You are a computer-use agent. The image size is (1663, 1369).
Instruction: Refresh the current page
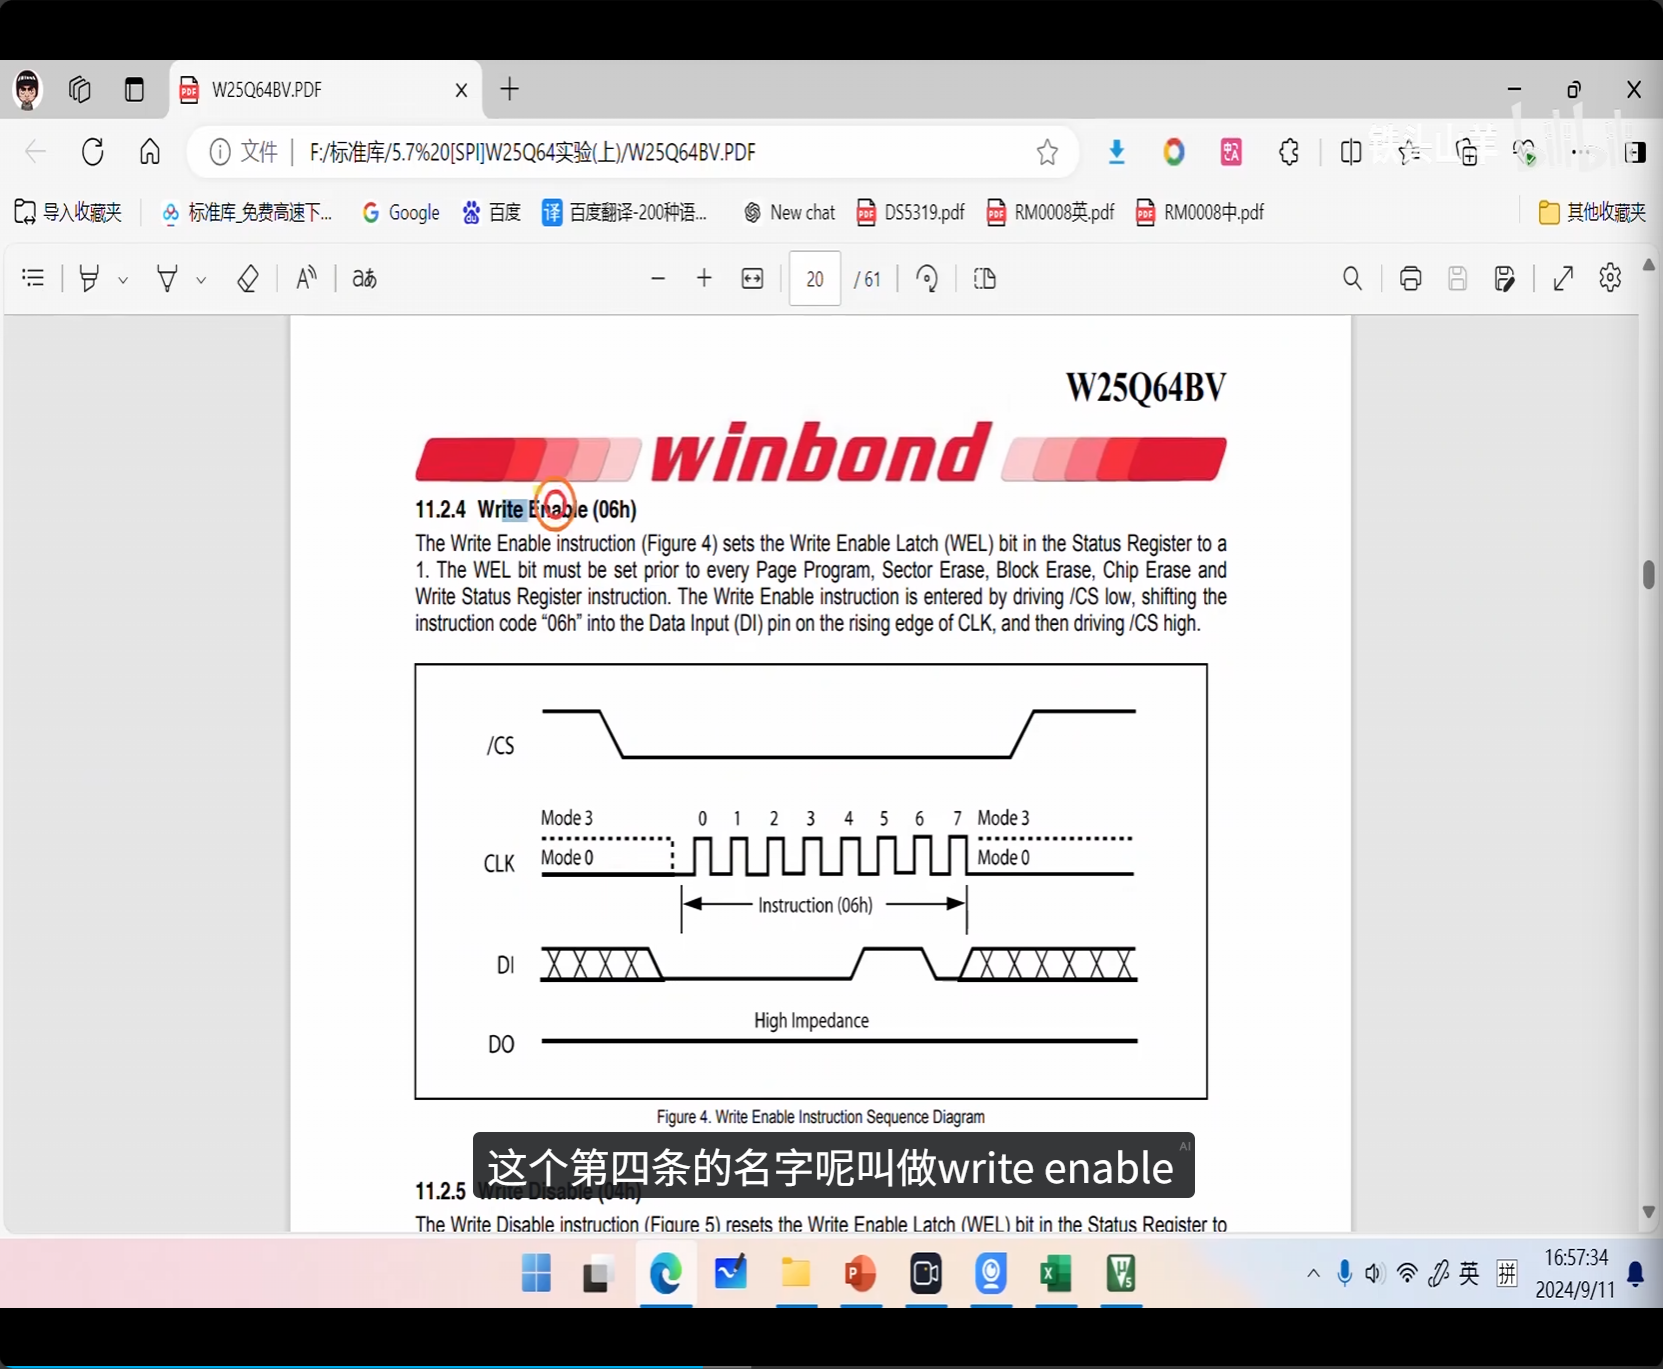tap(93, 152)
